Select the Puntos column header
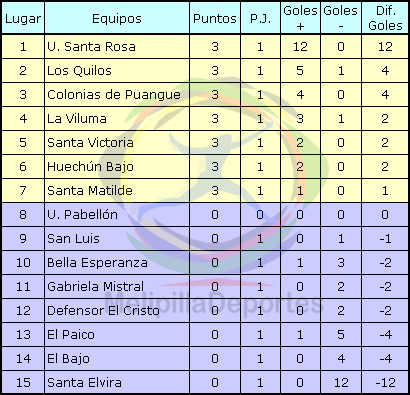The height and width of the screenshot is (395, 410). point(215,18)
